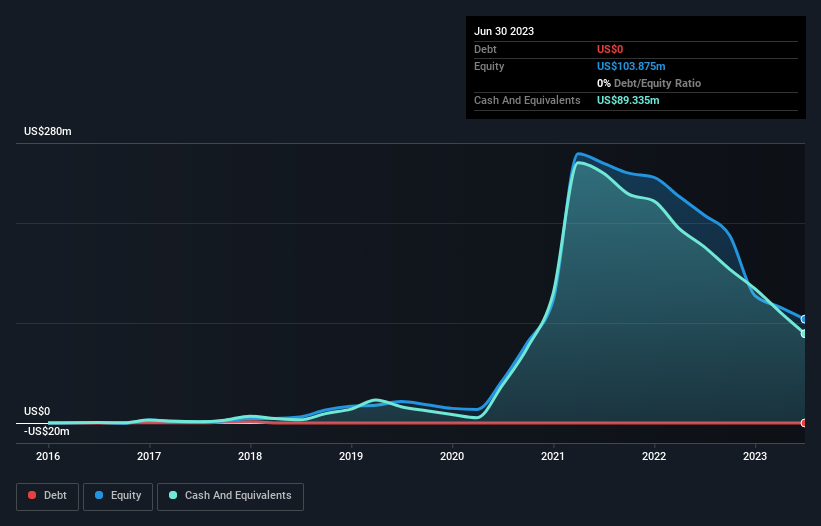Click the red US$0 debt value
821x526 pixels.
[610, 49]
